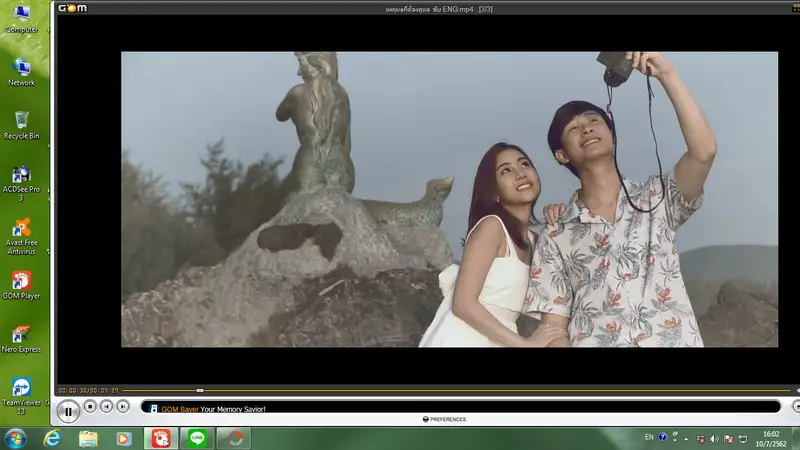Open the Network desktop icon
The image size is (800, 450).
pos(21,72)
